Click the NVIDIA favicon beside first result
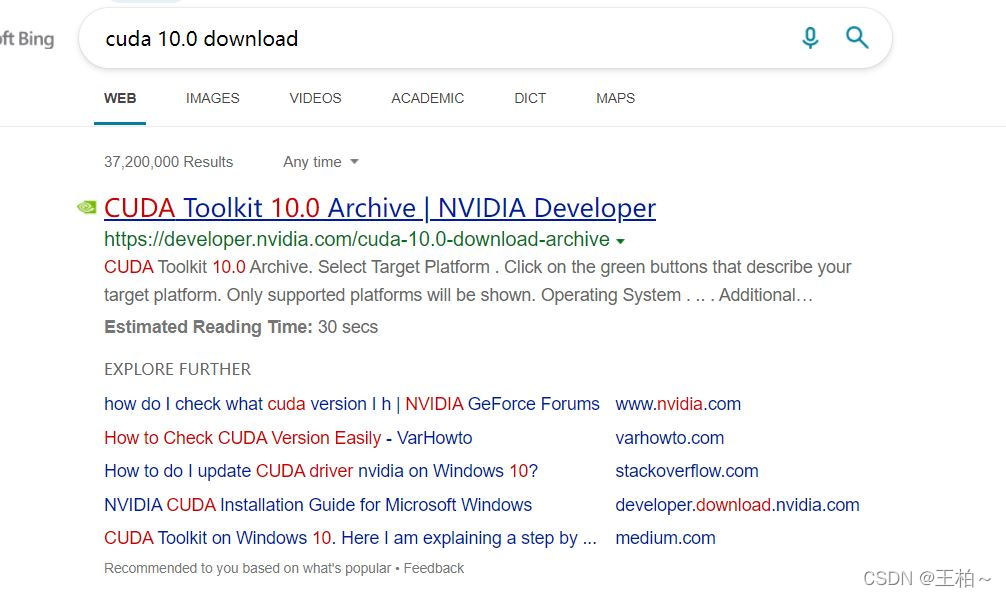The height and width of the screenshot is (597, 1006). (x=87, y=207)
